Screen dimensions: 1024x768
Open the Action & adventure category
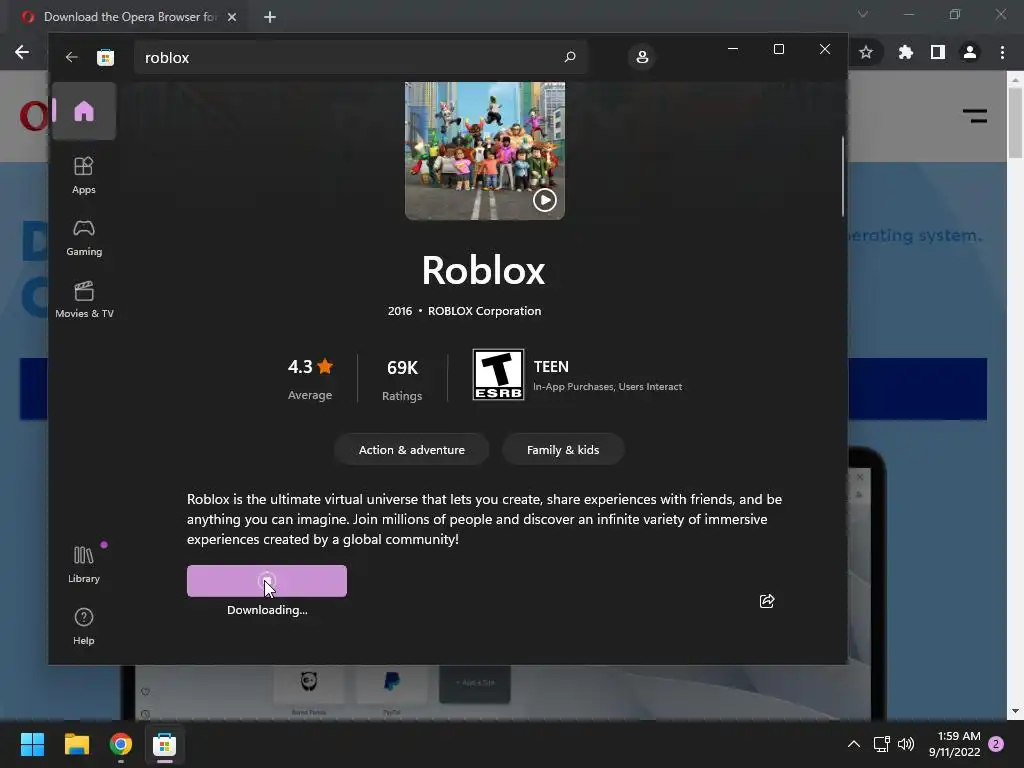tap(411, 450)
